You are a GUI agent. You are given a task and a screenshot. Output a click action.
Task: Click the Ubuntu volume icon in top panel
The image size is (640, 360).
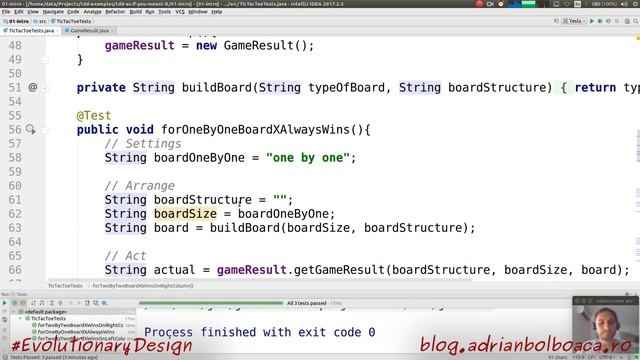624,4
